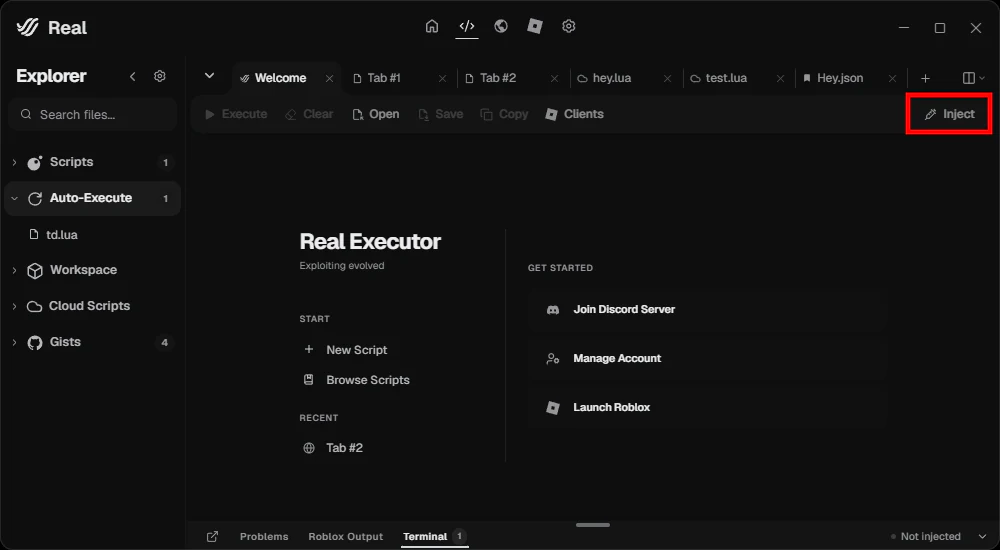Select the Auto-Execute tree item
1000x550 pixels.
(x=92, y=198)
